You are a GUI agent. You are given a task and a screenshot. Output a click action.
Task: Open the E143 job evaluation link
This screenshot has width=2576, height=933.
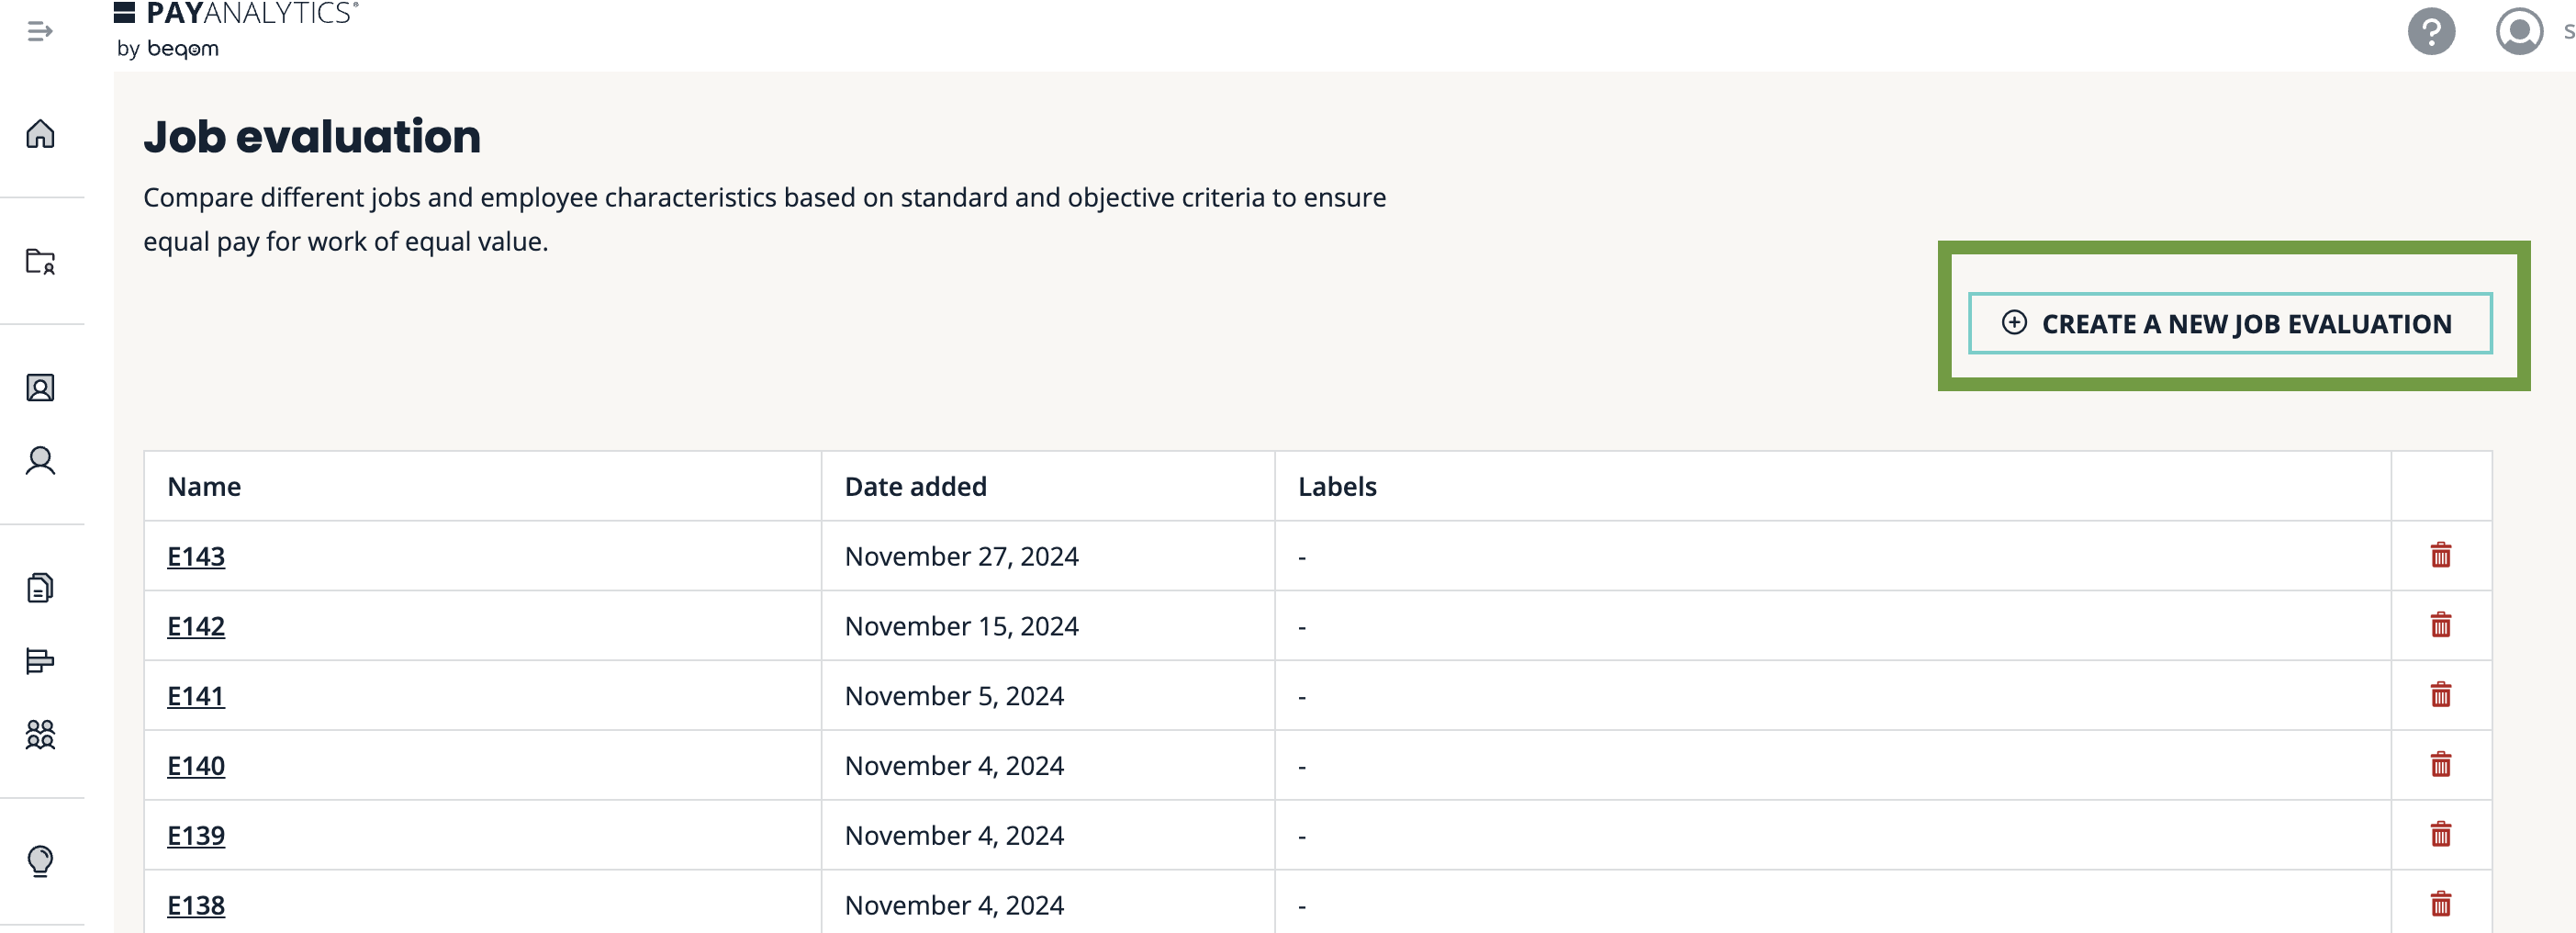point(196,556)
